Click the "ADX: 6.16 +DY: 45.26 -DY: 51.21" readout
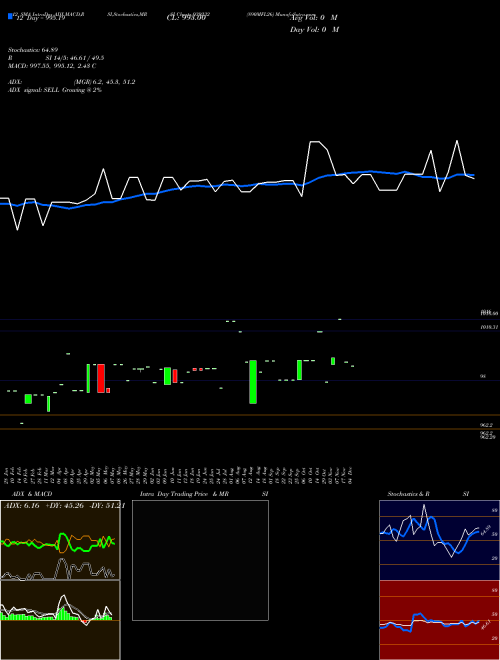The image size is (500, 660). coord(64,506)
